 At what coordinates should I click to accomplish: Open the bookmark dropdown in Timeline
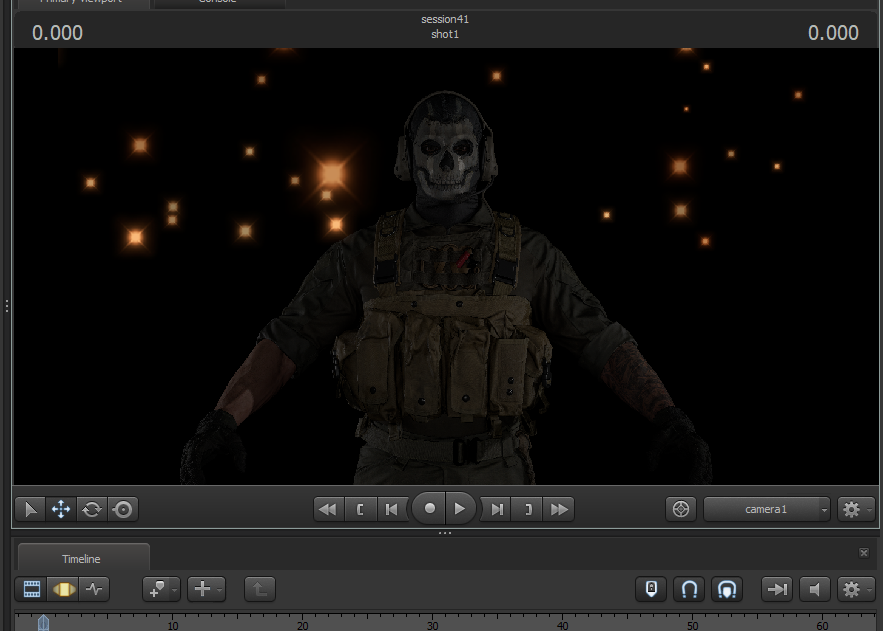click(x=161, y=589)
